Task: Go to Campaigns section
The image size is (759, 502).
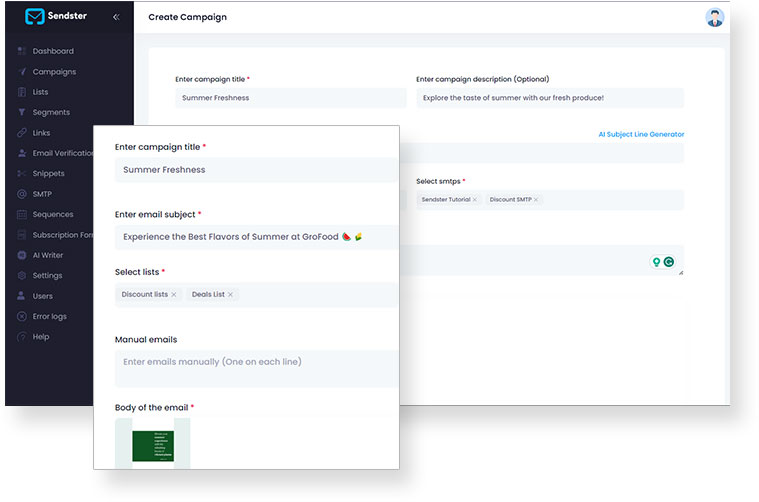Action: click(x=54, y=72)
